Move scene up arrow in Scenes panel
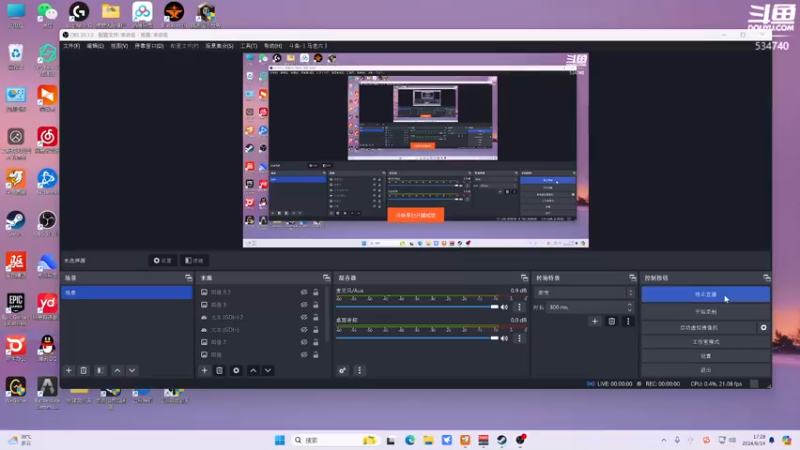800x450 pixels. [117, 370]
